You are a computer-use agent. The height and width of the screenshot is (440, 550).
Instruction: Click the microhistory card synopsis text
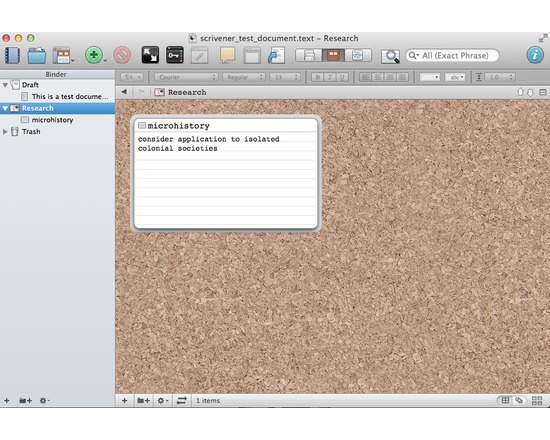coord(209,144)
